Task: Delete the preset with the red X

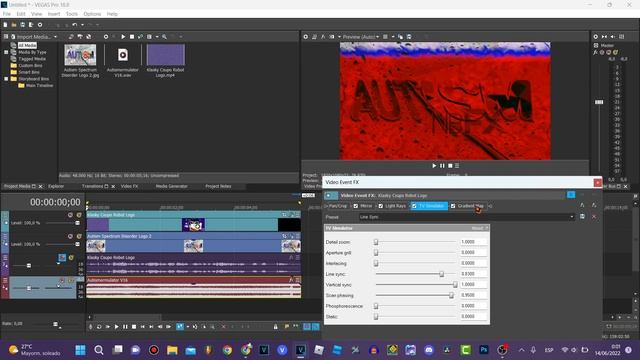Action: pos(594,217)
